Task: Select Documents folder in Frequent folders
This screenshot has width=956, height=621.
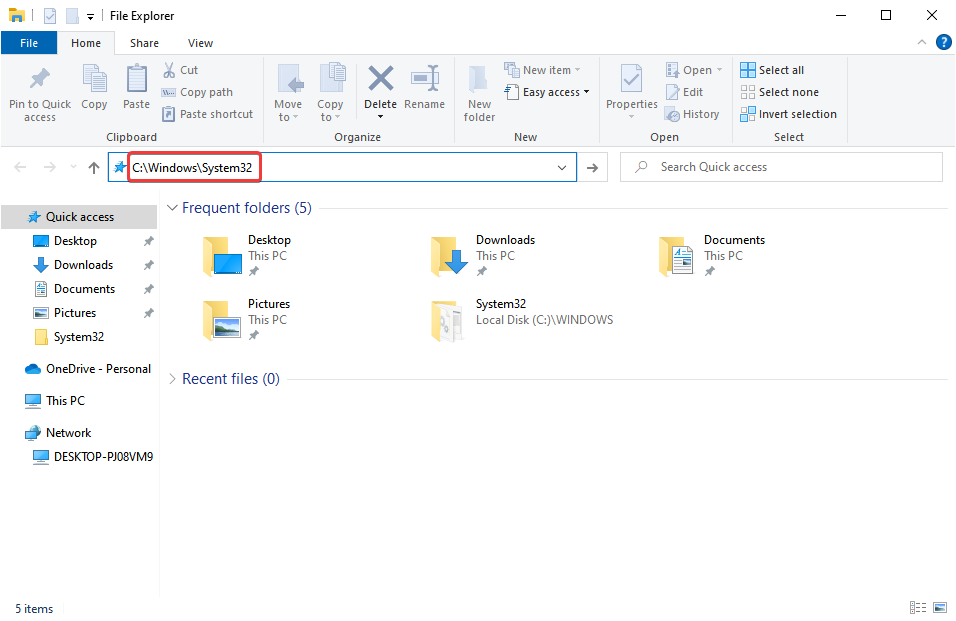Action: [x=712, y=256]
